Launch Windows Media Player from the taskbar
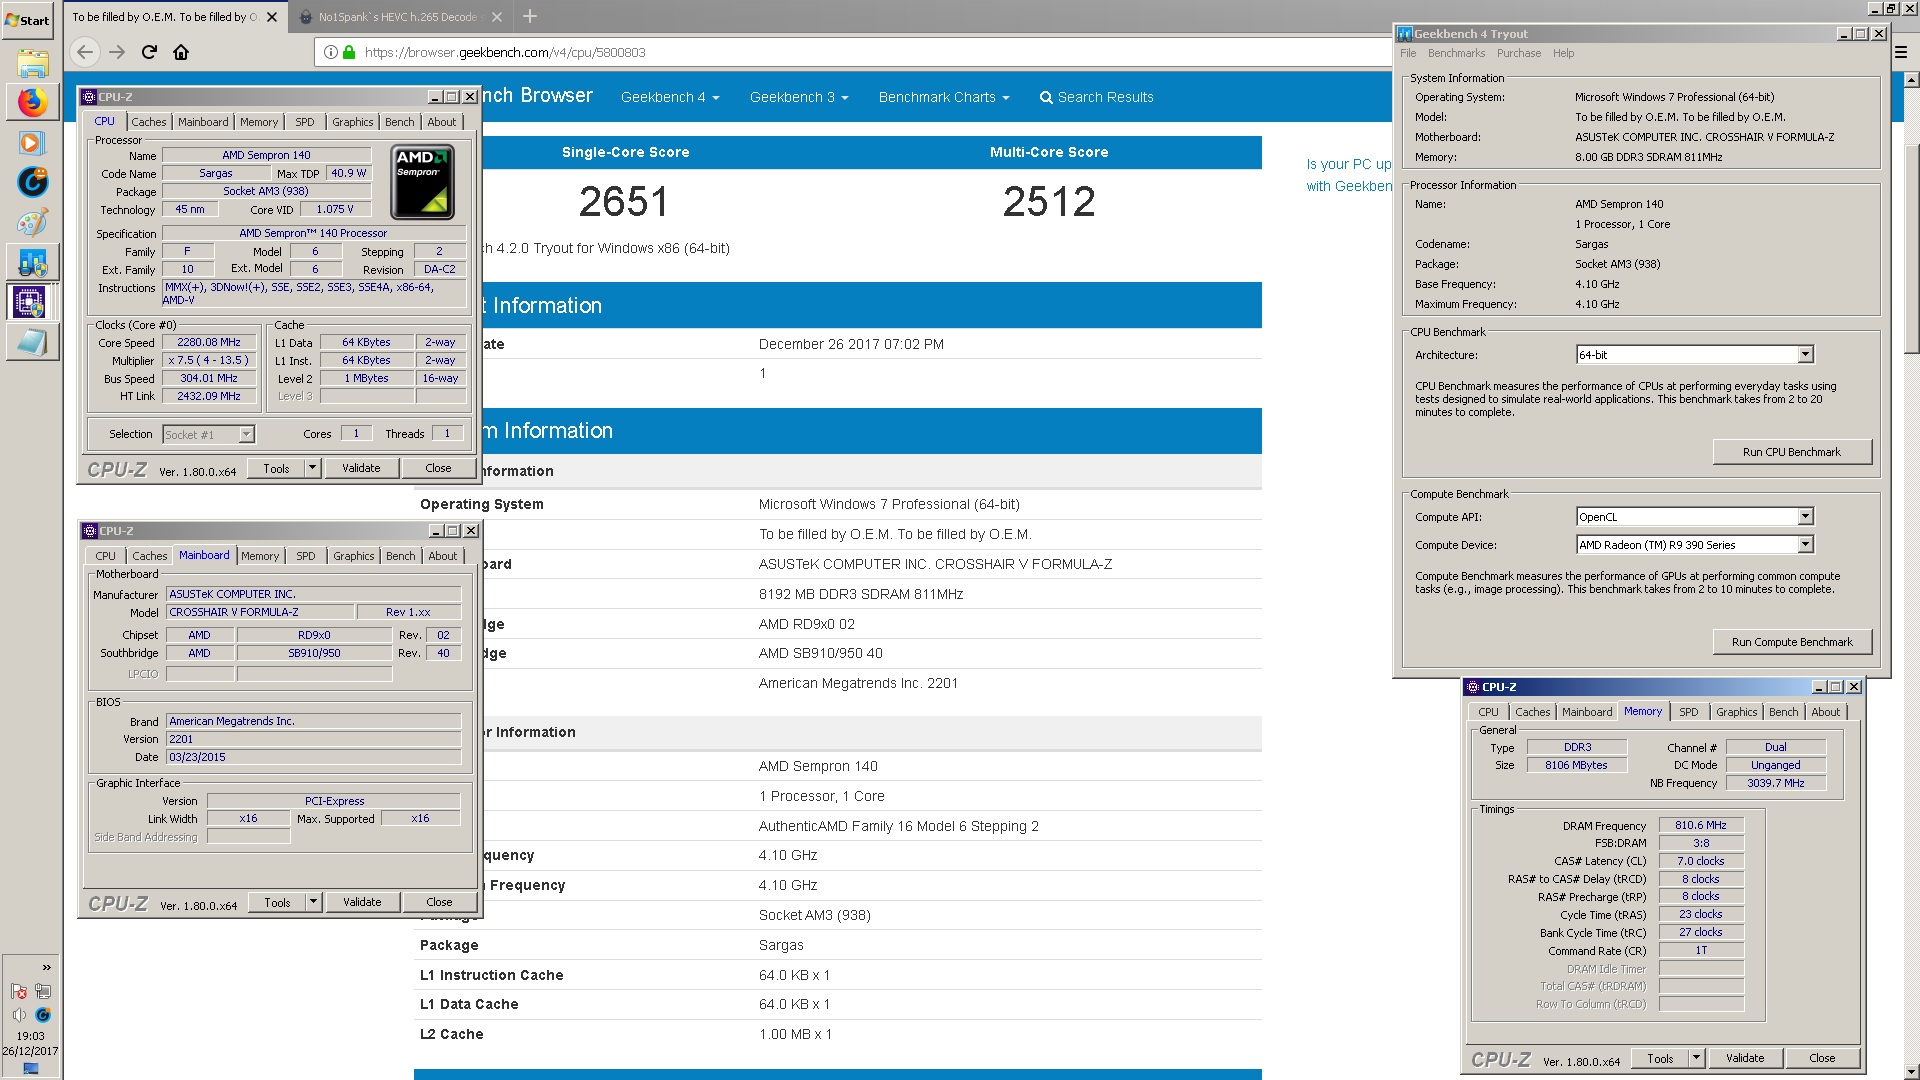The width and height of the screenshot is (1920, 1080). [x=32, y=142]
